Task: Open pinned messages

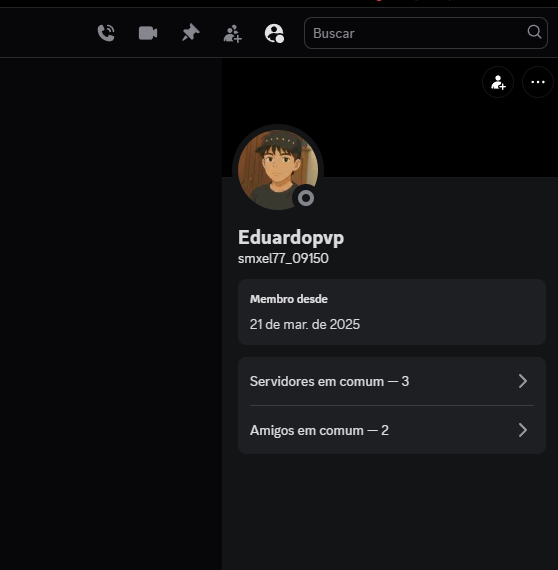Action: point(190,33)
